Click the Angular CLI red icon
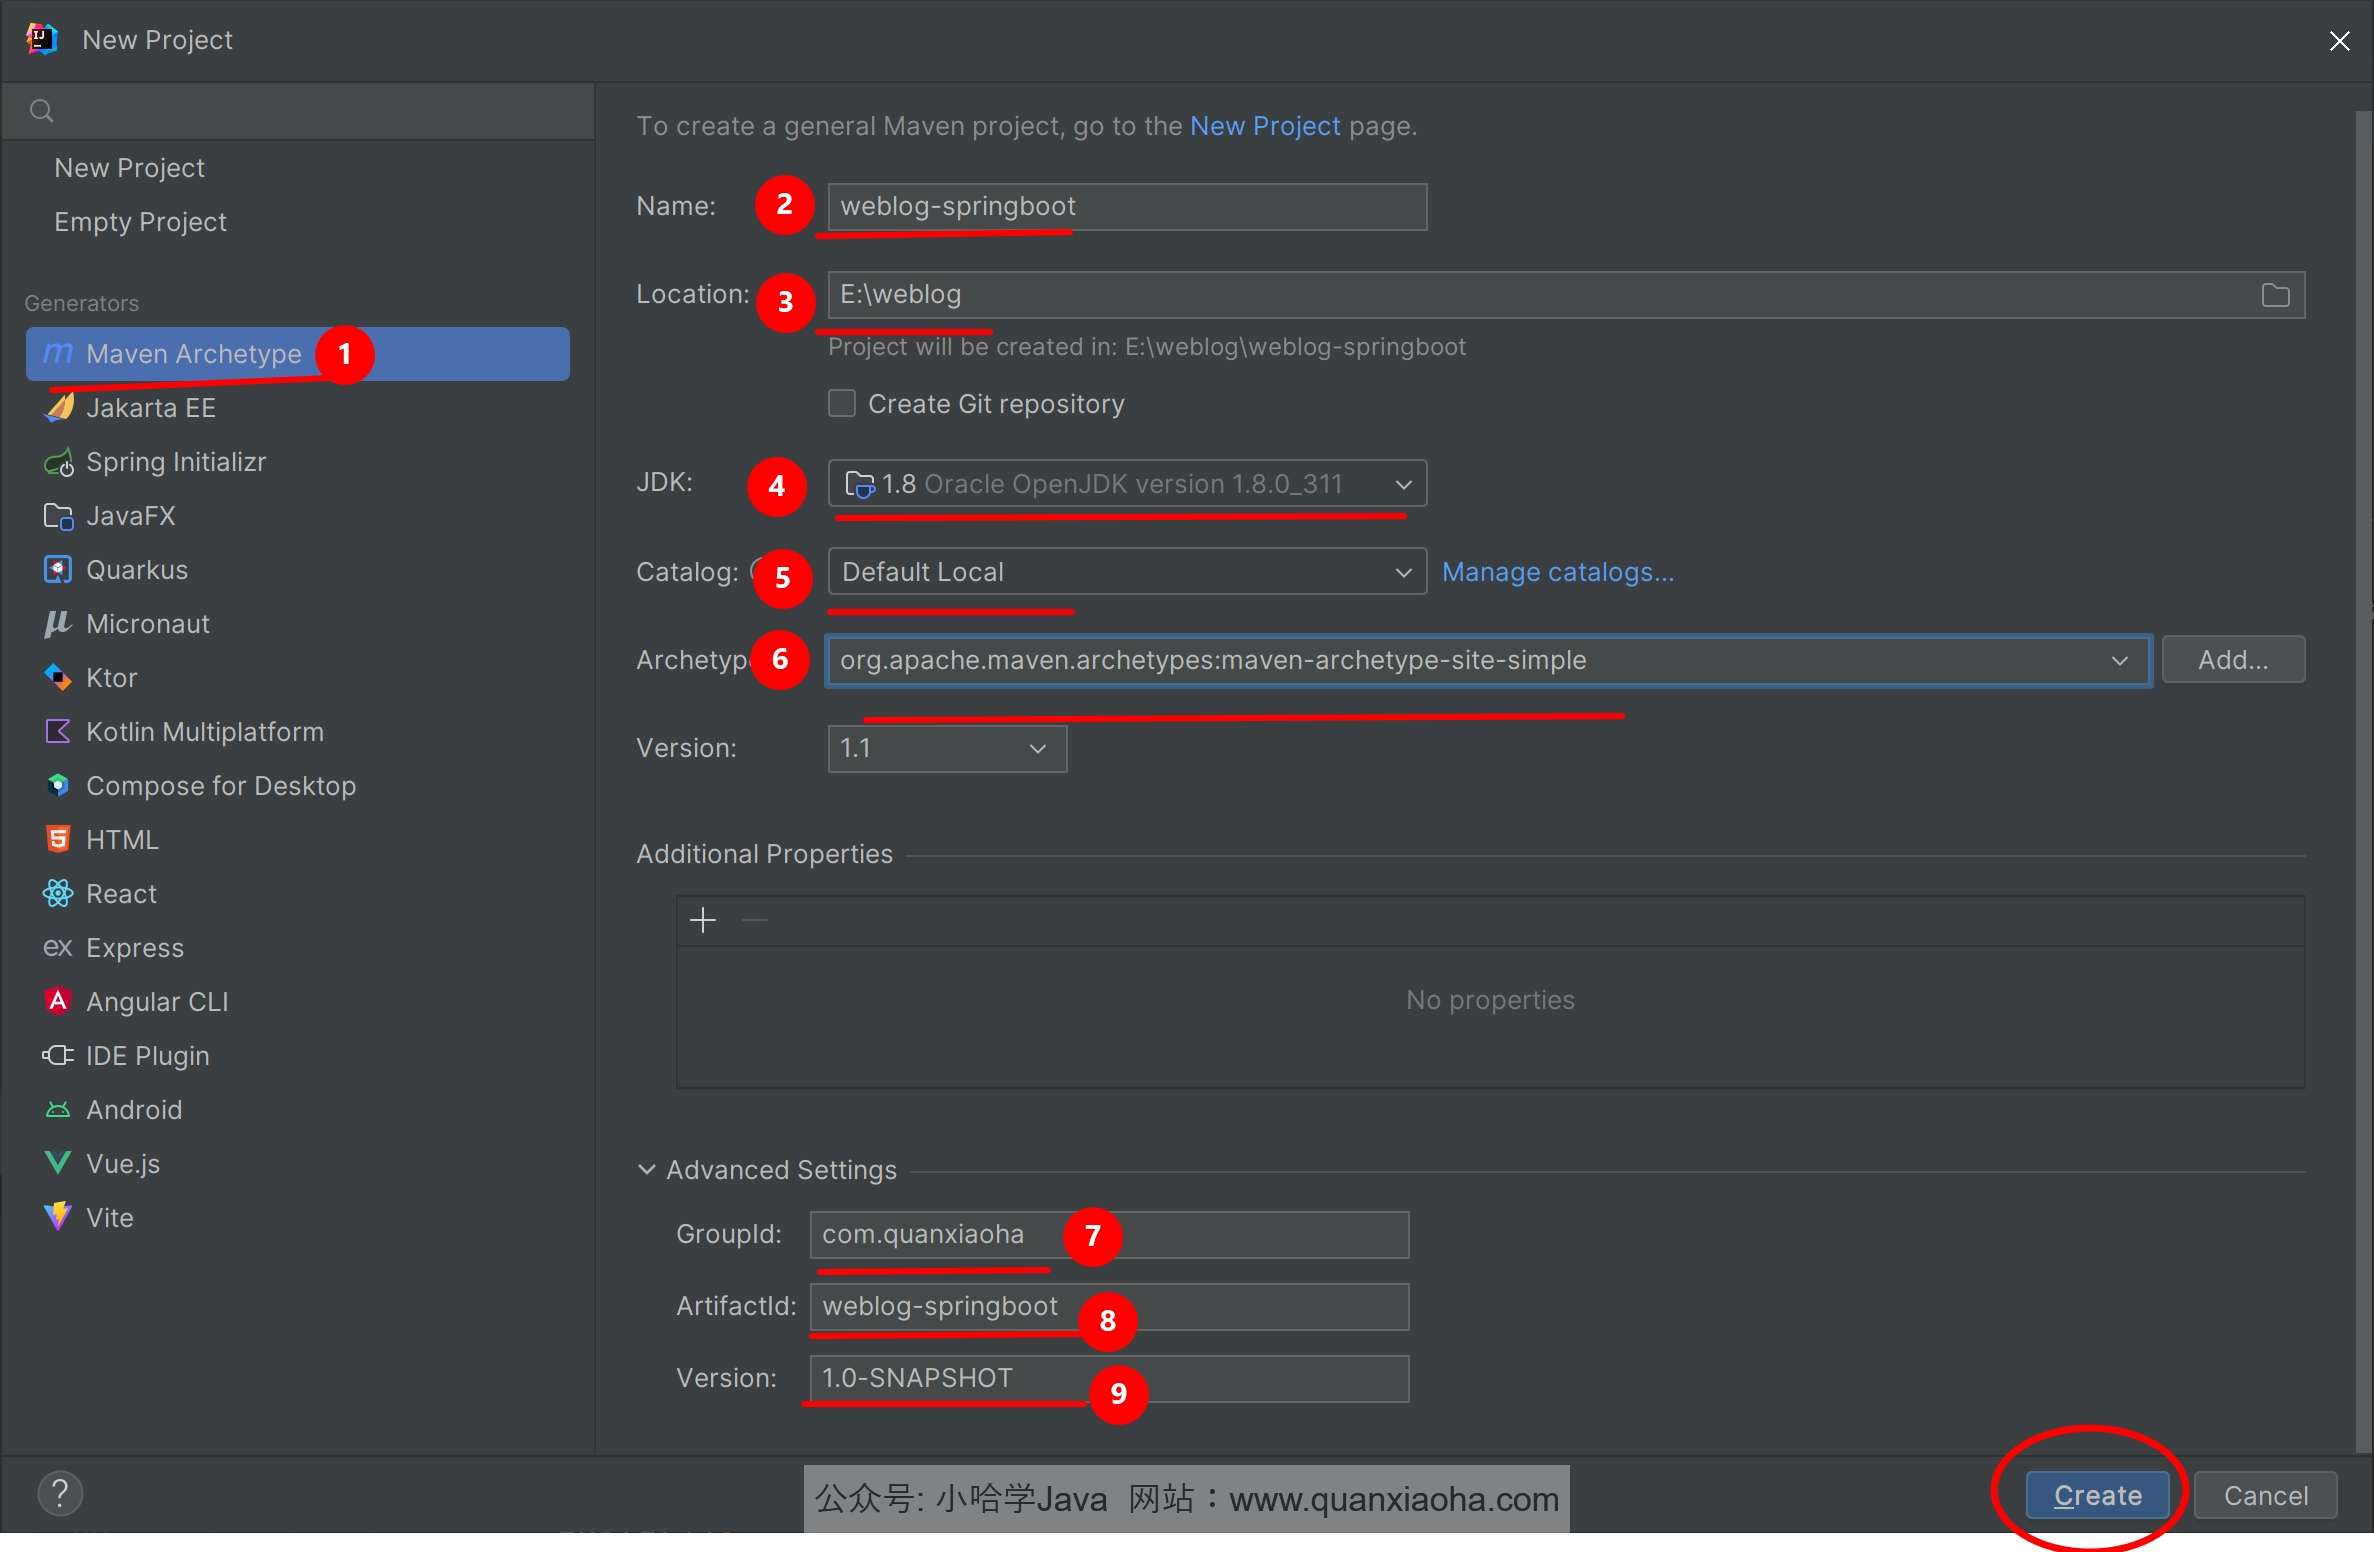 [59, 1001]
